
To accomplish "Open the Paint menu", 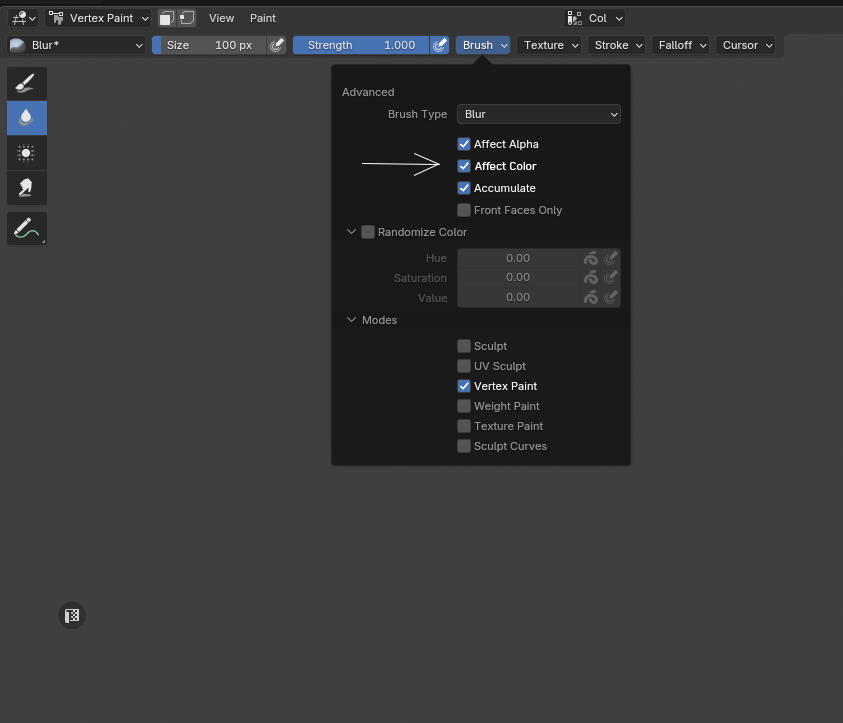I will pos(263,18).
